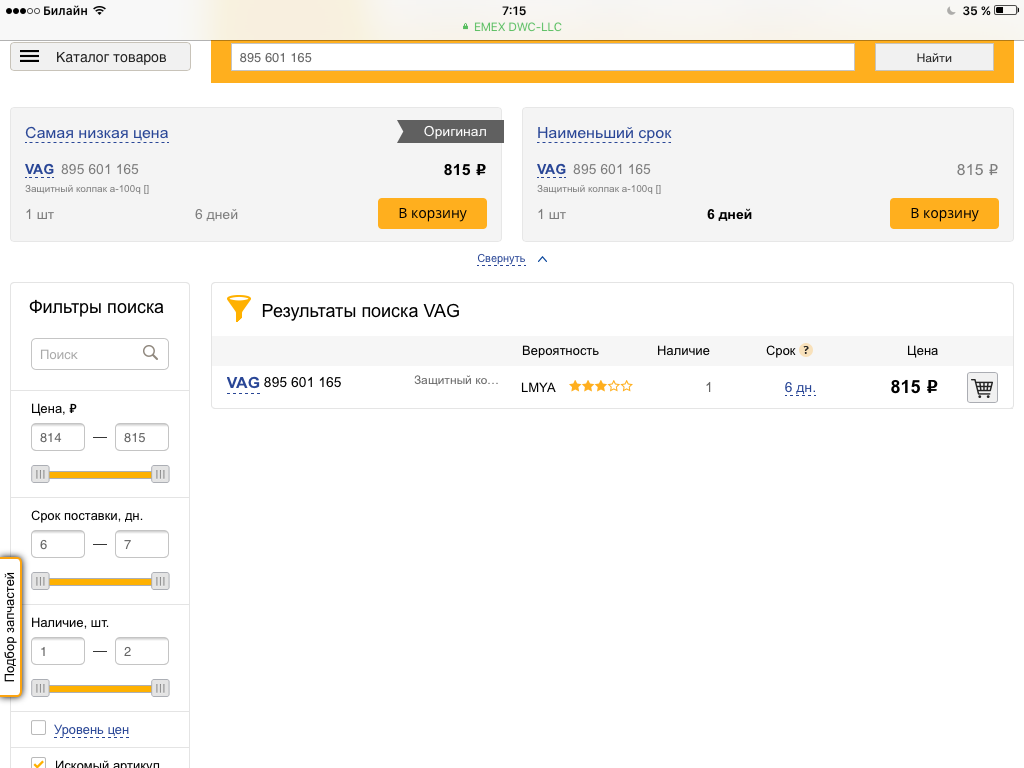Click the shopping cart icon in results row

982,388
